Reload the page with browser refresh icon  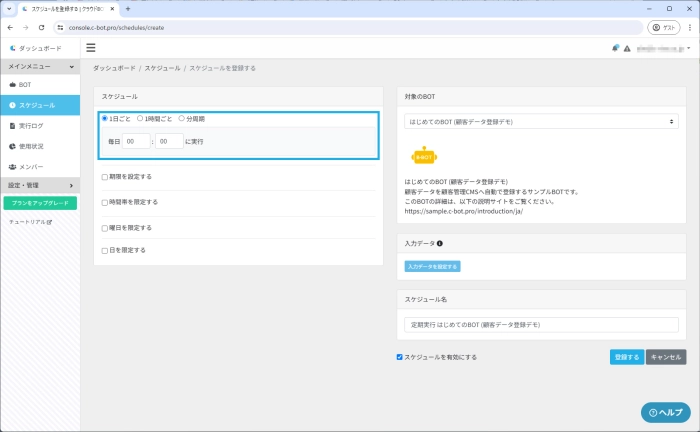pyautogui.click(x=40, y=27)
